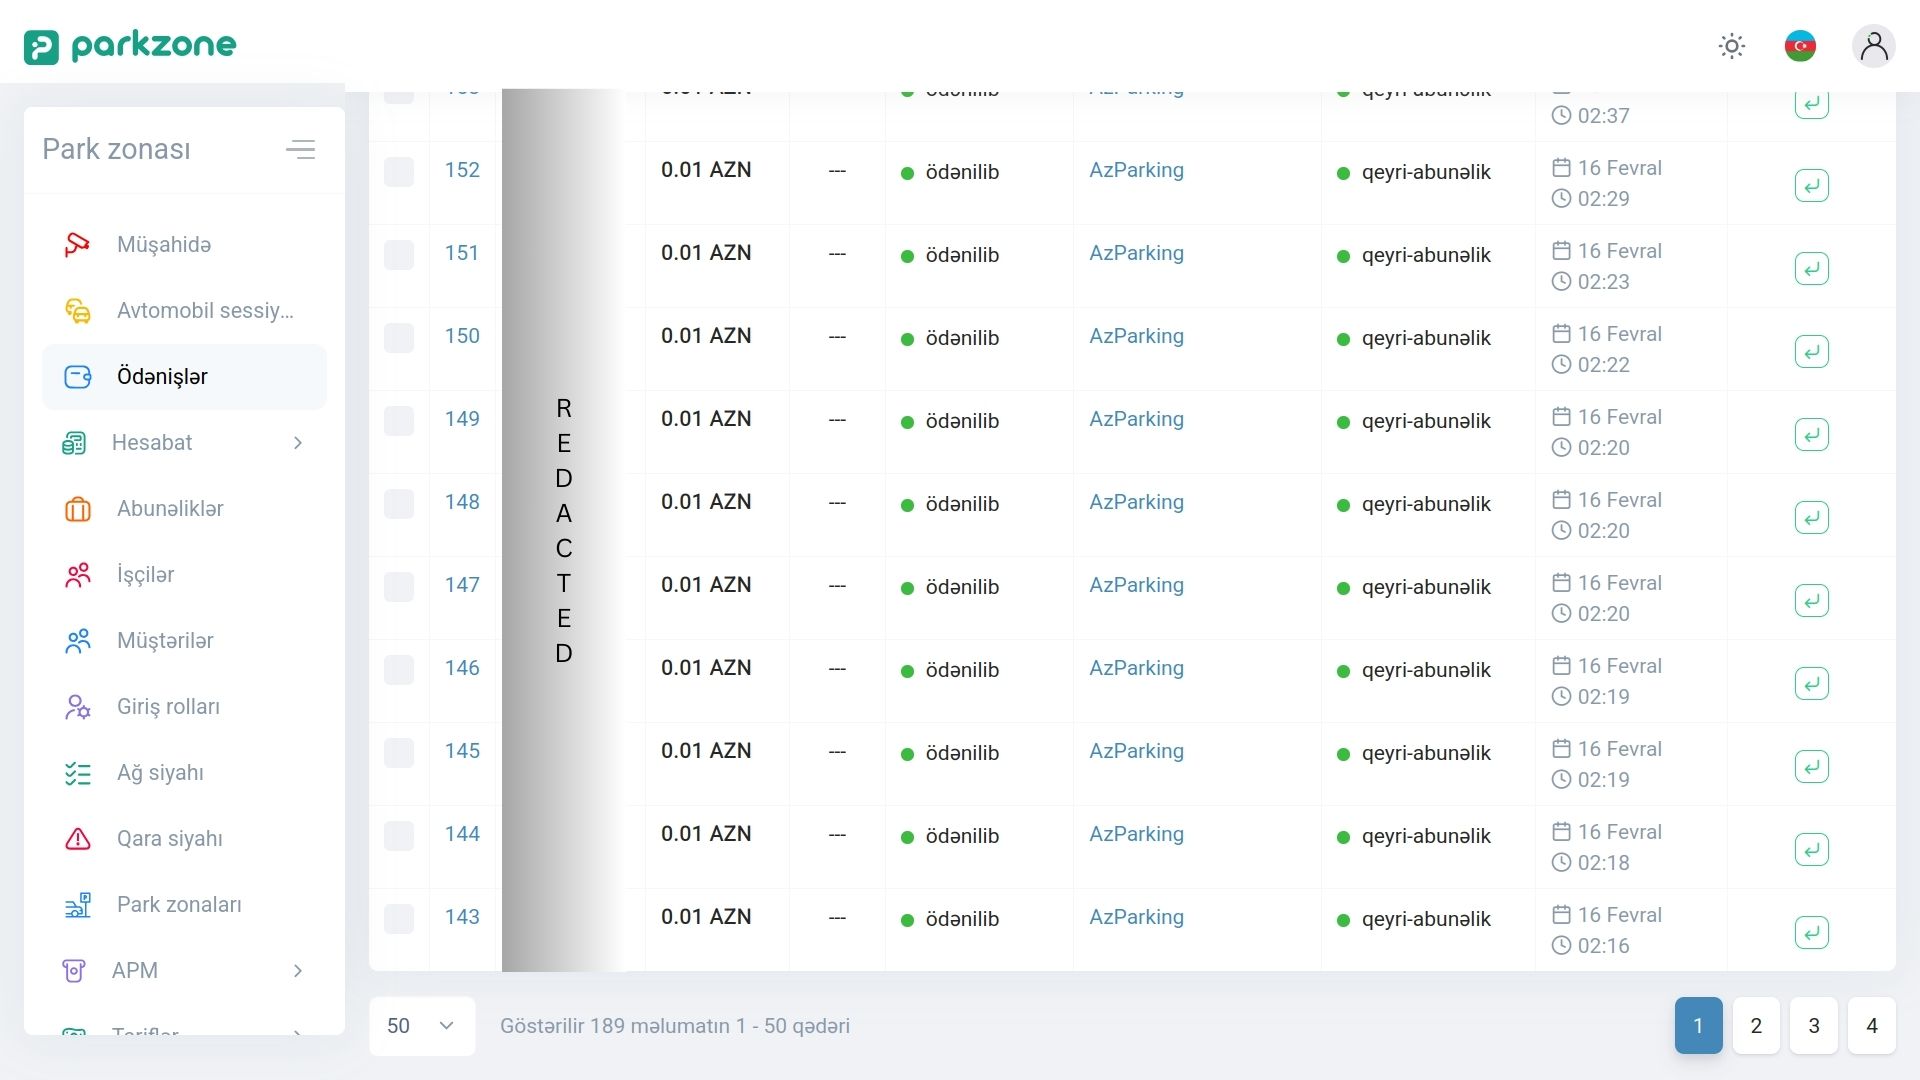Open the user profile avatar icon
This screenshot has width=1920, height=1080.
point(1873,46)
